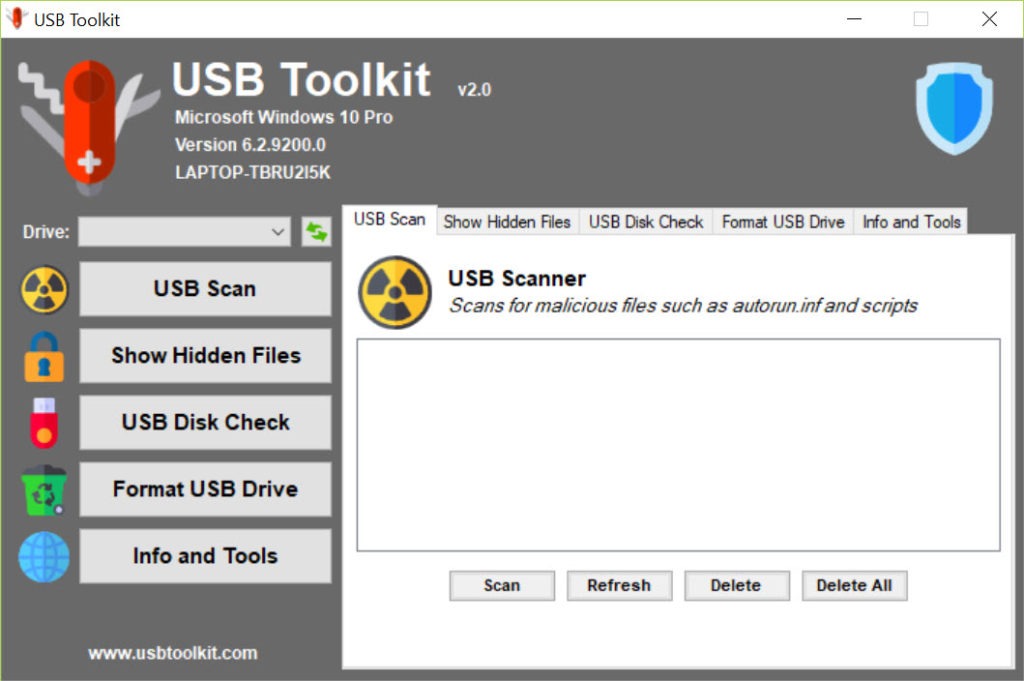Click the green recycle bin icon
The image size is (1024, 681).
[x=44, y=490]
